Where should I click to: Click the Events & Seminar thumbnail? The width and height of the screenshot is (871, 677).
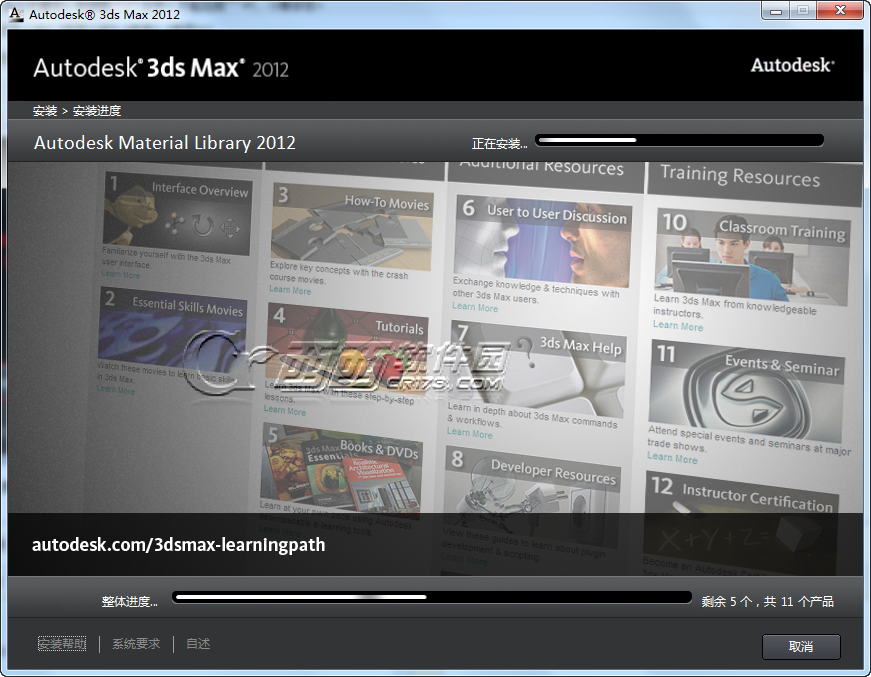click(747, 390)
